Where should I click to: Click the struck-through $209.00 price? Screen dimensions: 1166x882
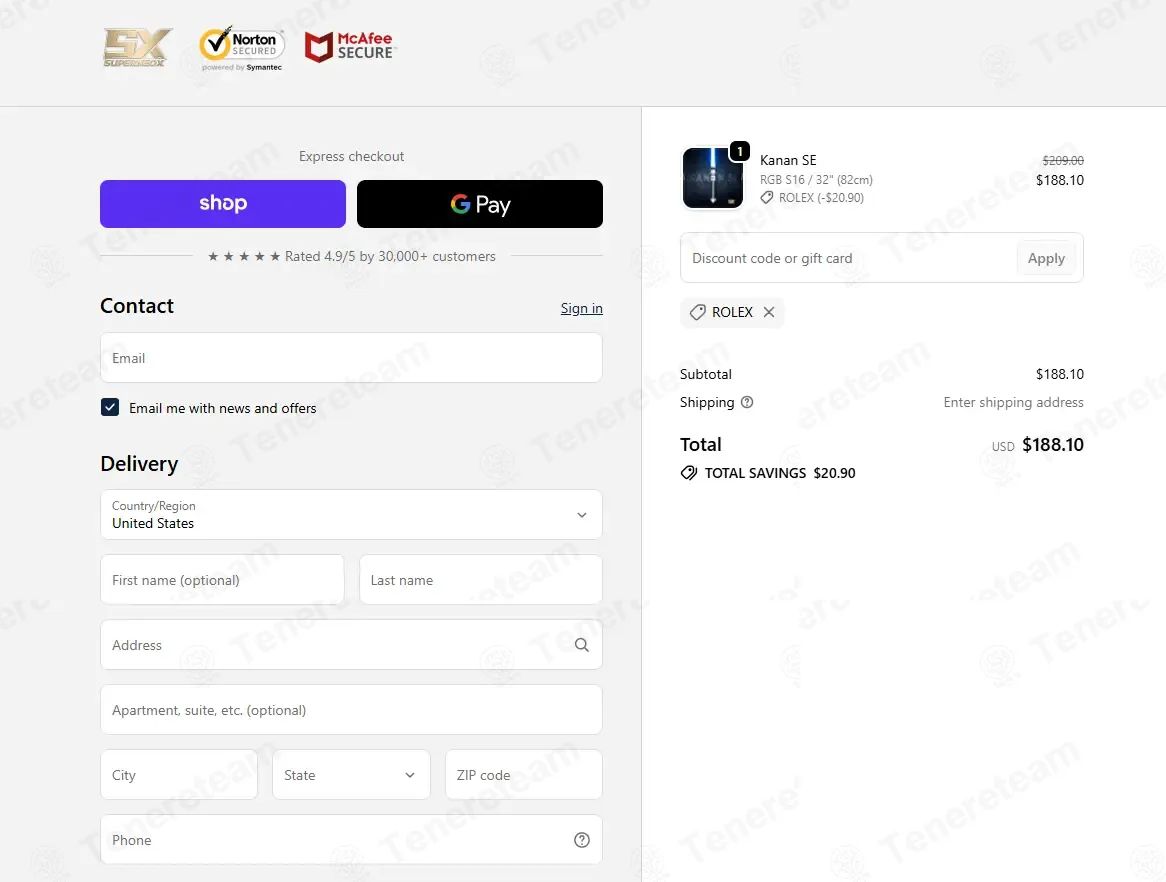[1063, 161]
